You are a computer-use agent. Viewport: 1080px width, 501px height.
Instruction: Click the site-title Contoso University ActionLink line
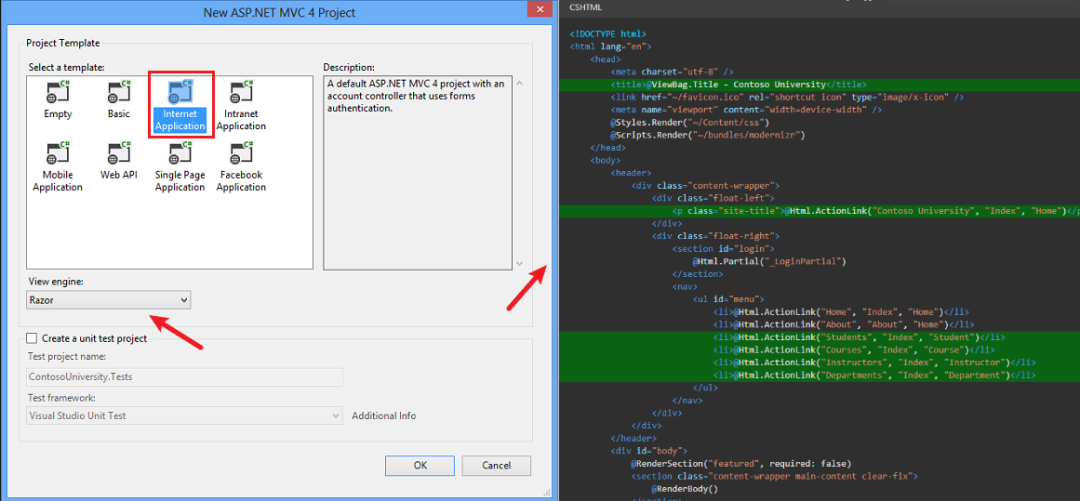(x=876, y=211)
